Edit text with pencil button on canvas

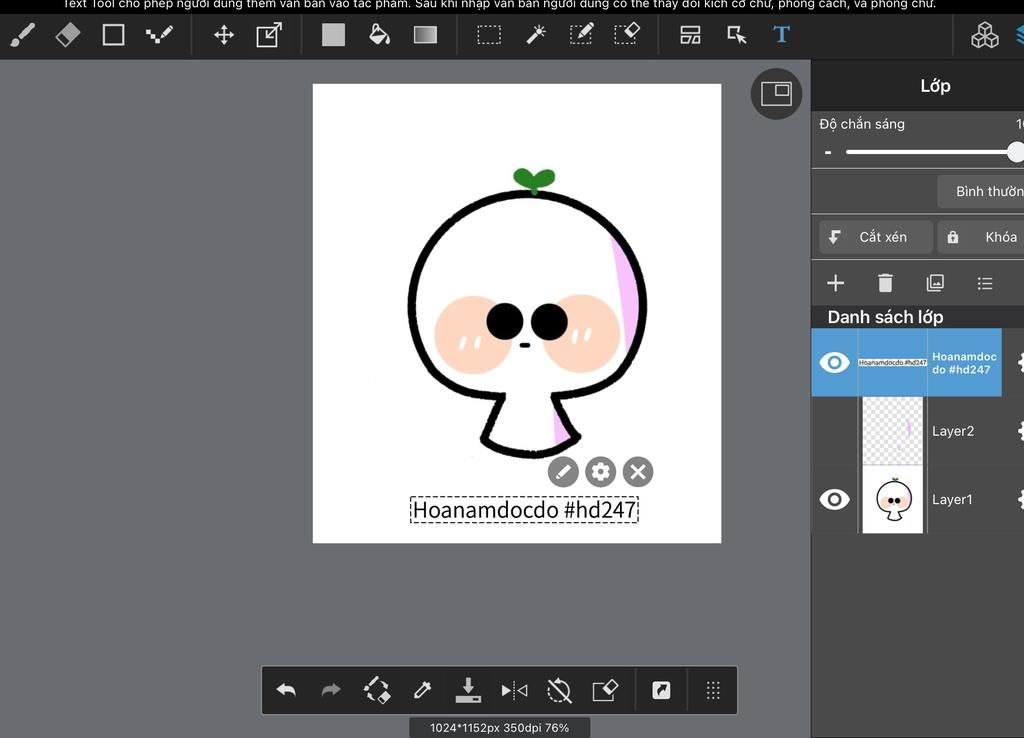(563, 472)
